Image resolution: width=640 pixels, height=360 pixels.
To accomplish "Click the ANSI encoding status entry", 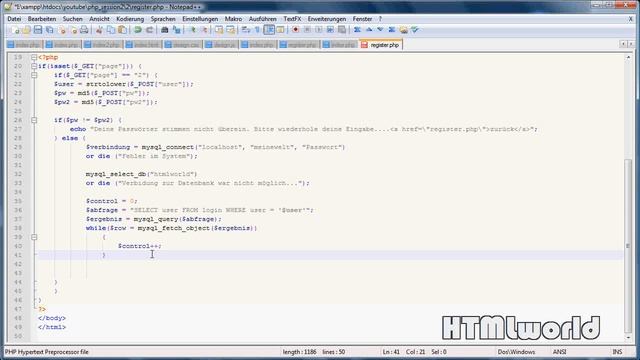I will (560, 352).
